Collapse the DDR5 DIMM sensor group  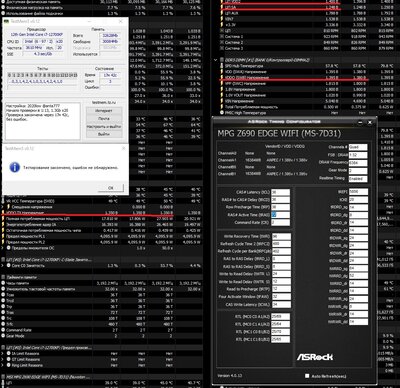coord(216,60)
